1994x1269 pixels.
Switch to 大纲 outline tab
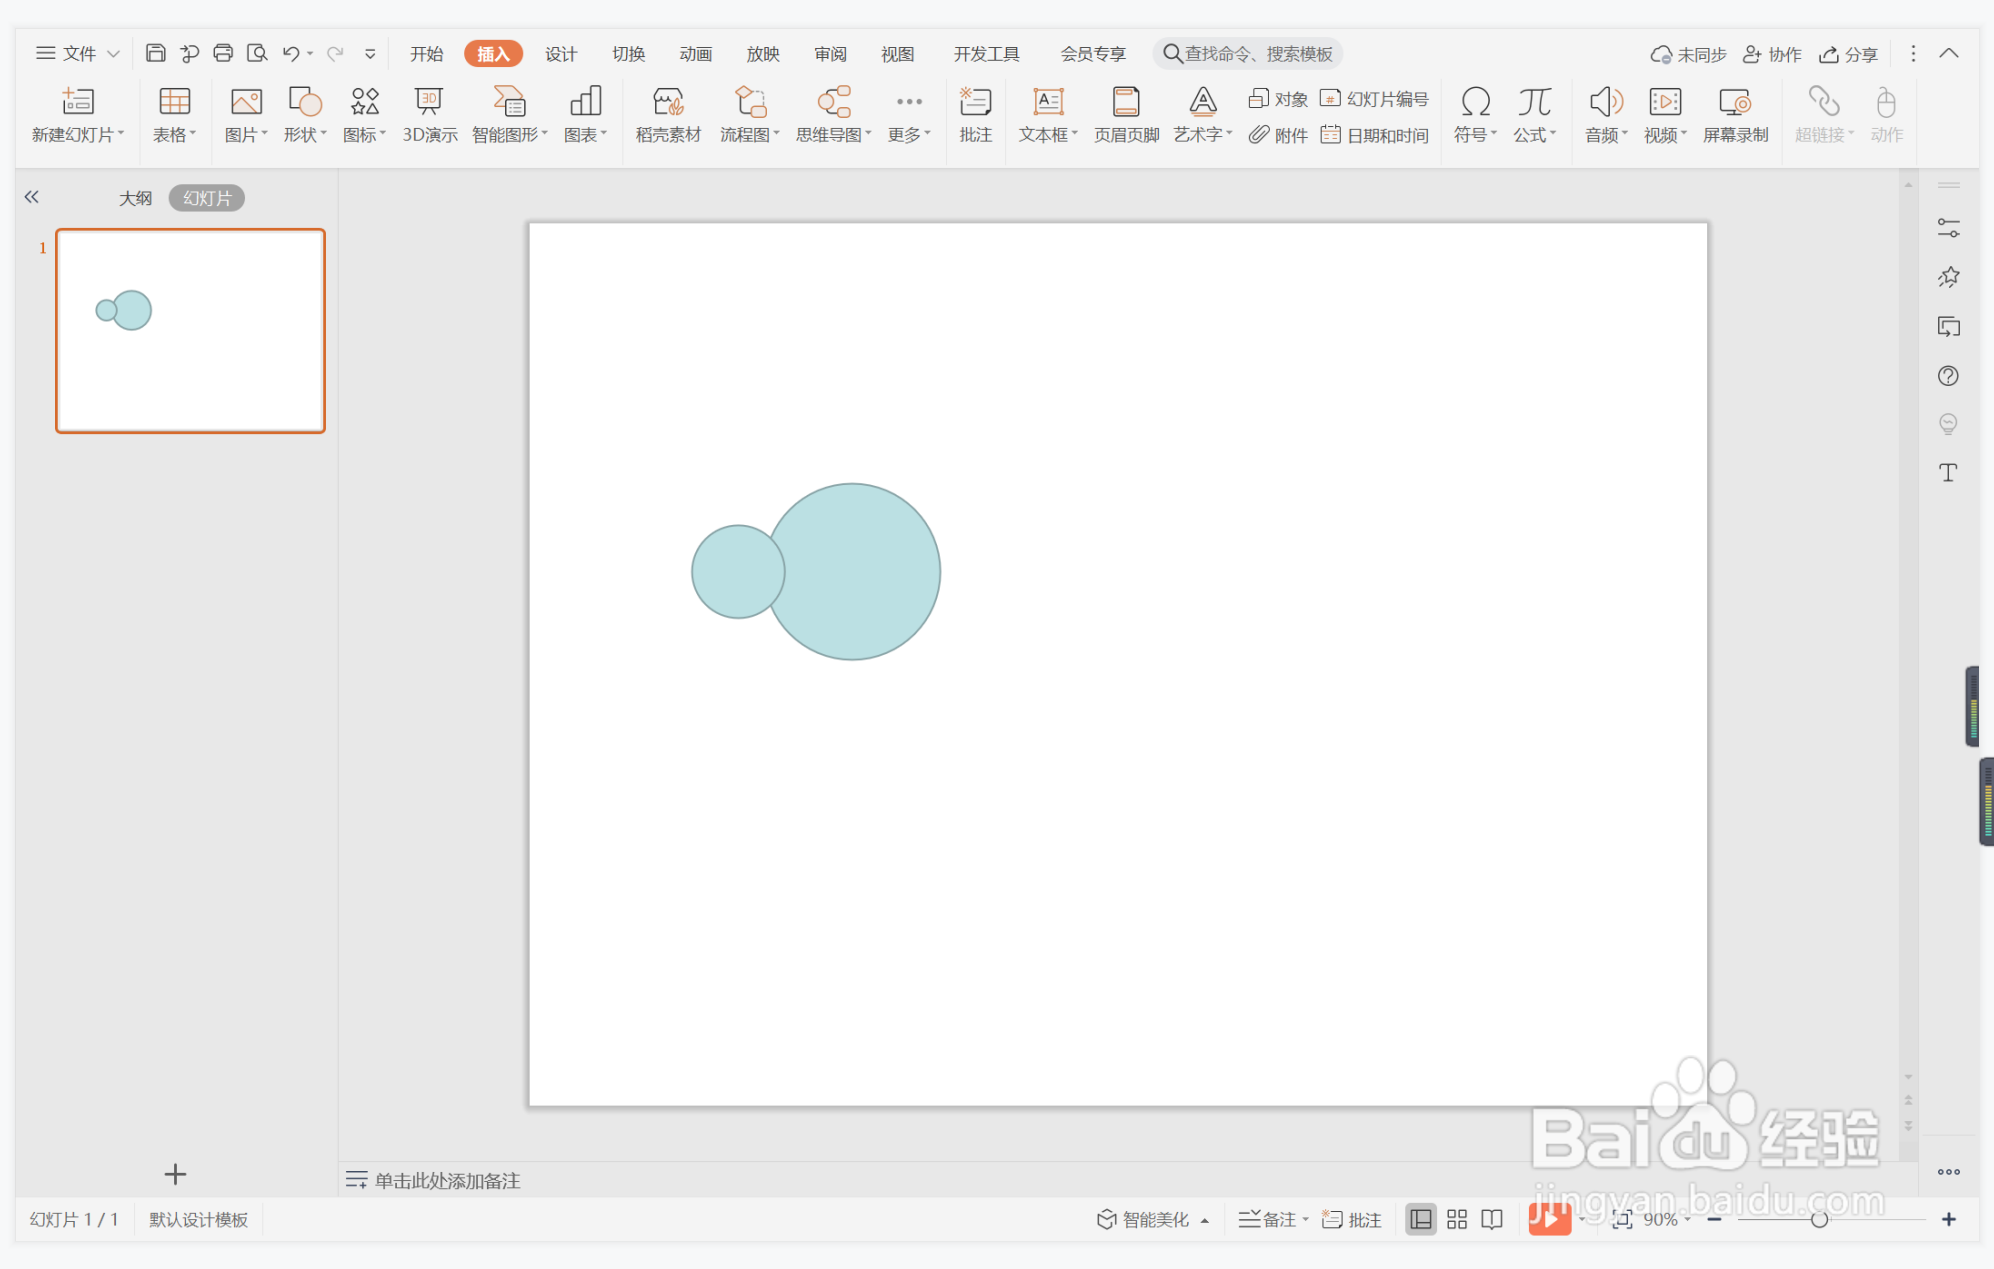(135, 198)
